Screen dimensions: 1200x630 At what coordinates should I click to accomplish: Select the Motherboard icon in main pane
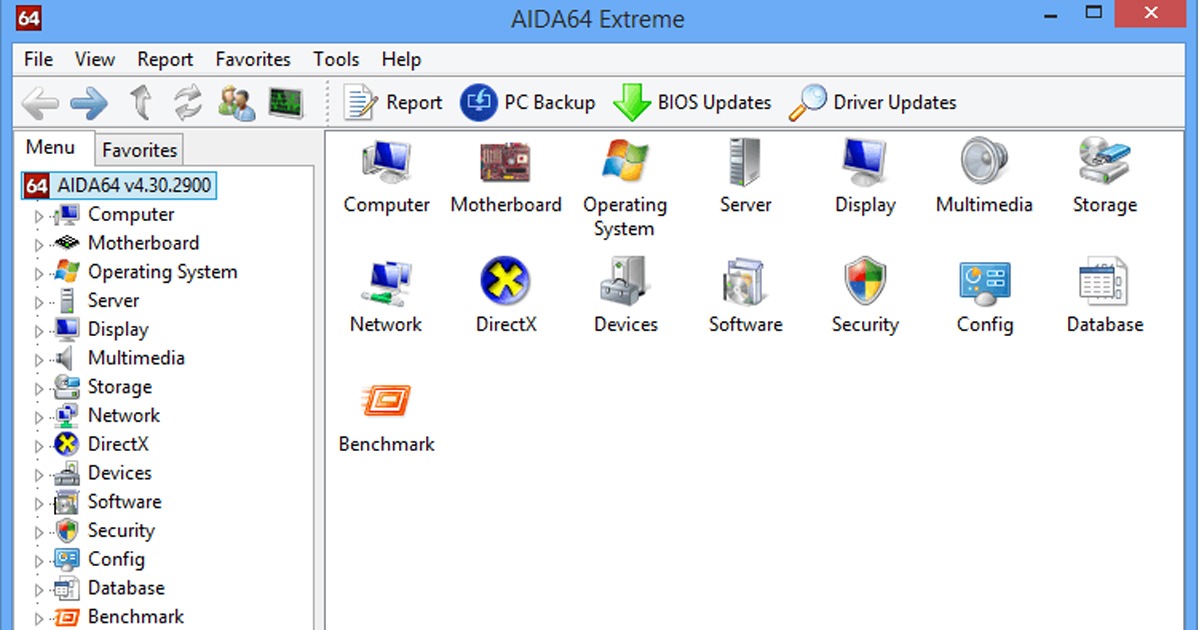[505, 162]
